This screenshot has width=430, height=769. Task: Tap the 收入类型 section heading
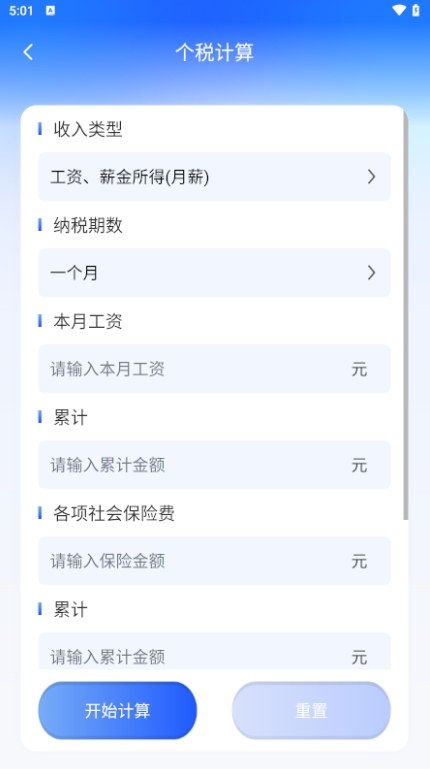coord(88,129)
